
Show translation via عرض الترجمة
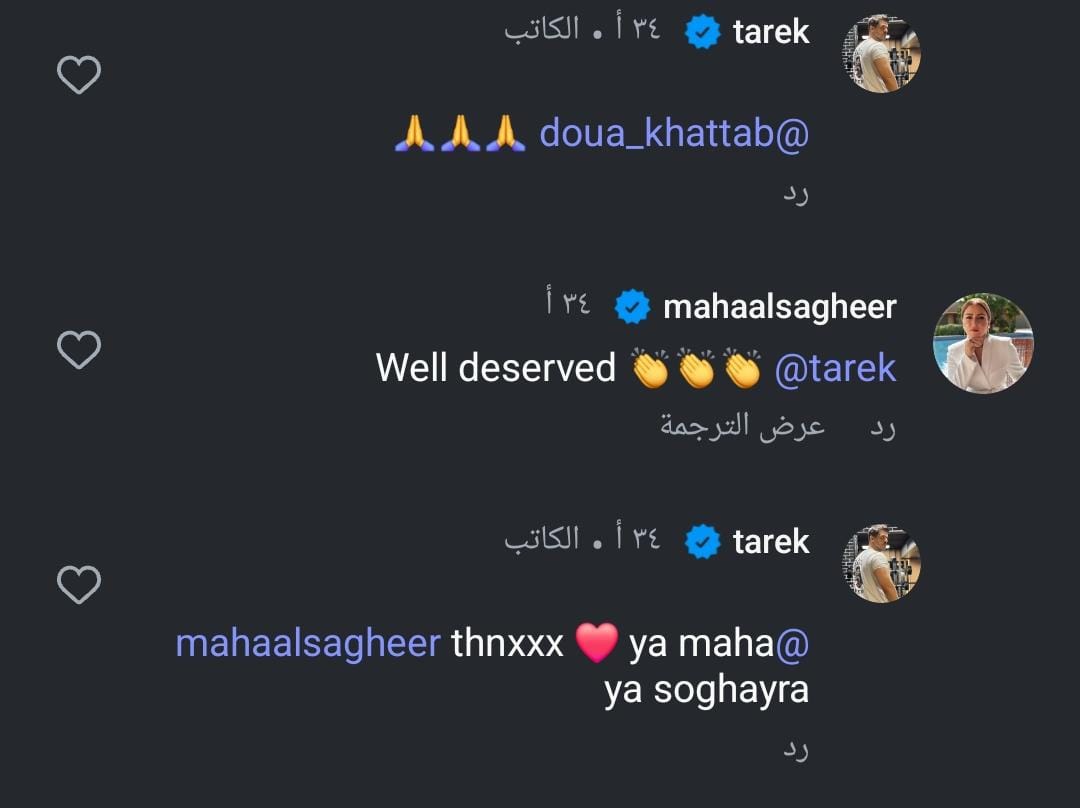tap(742, 426)
